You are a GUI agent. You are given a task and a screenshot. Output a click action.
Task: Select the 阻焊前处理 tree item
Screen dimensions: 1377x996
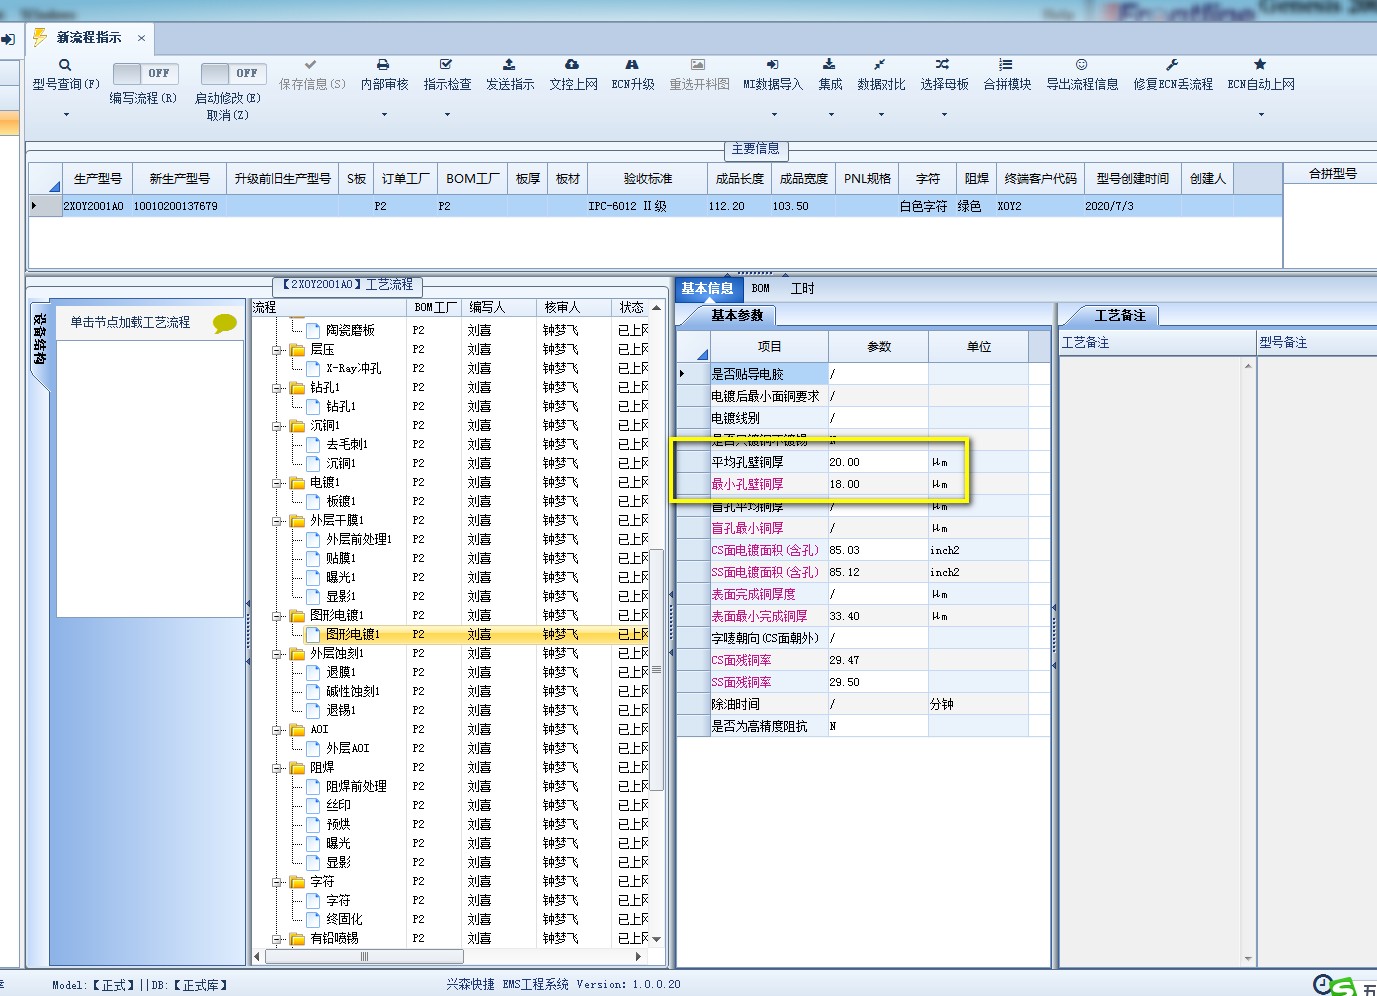coord(356,786)
